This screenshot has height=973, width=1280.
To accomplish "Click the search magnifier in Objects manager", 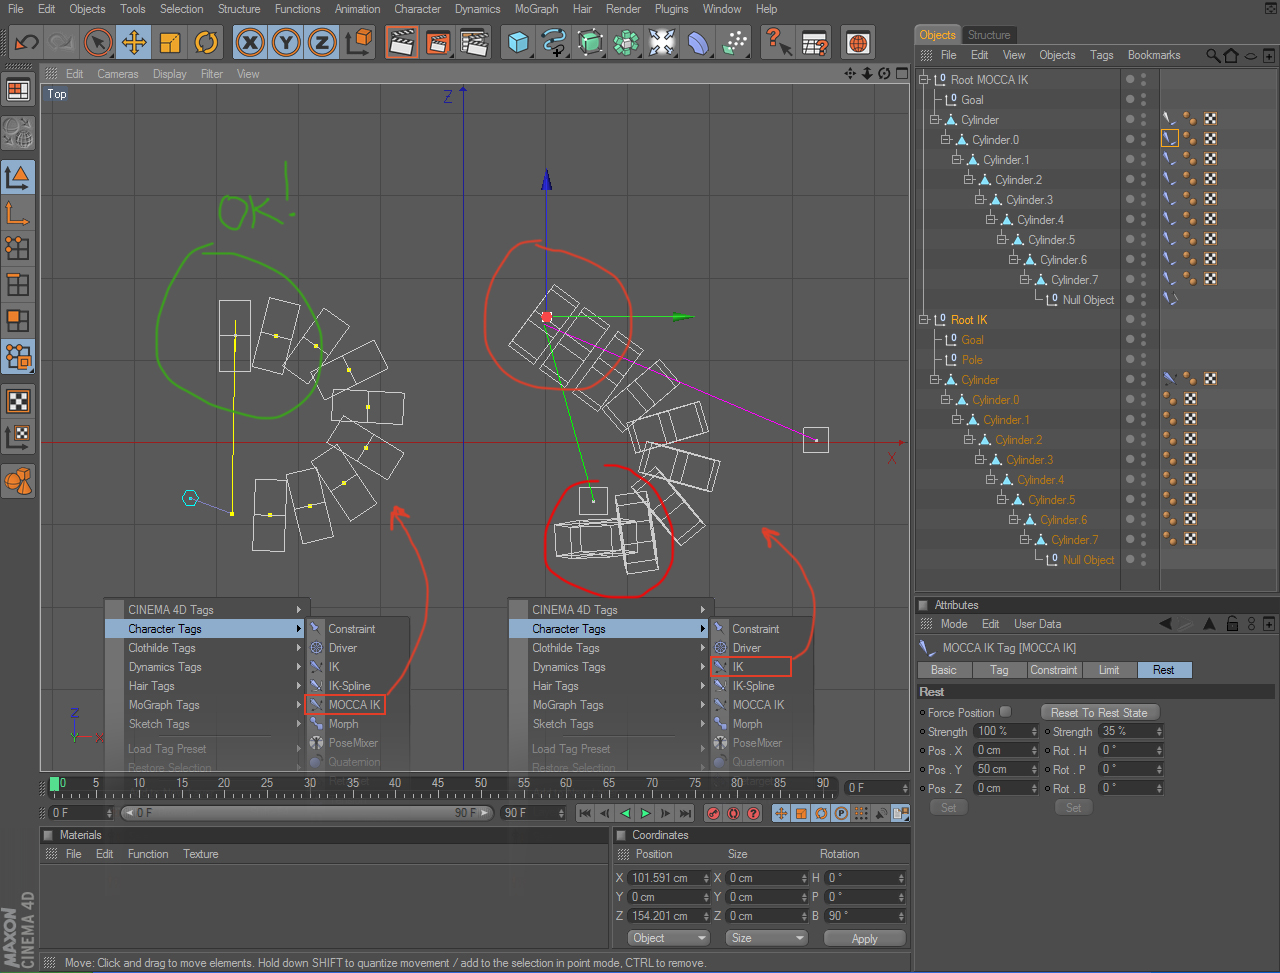I will pyautogui.click(x=1212, y=56).
